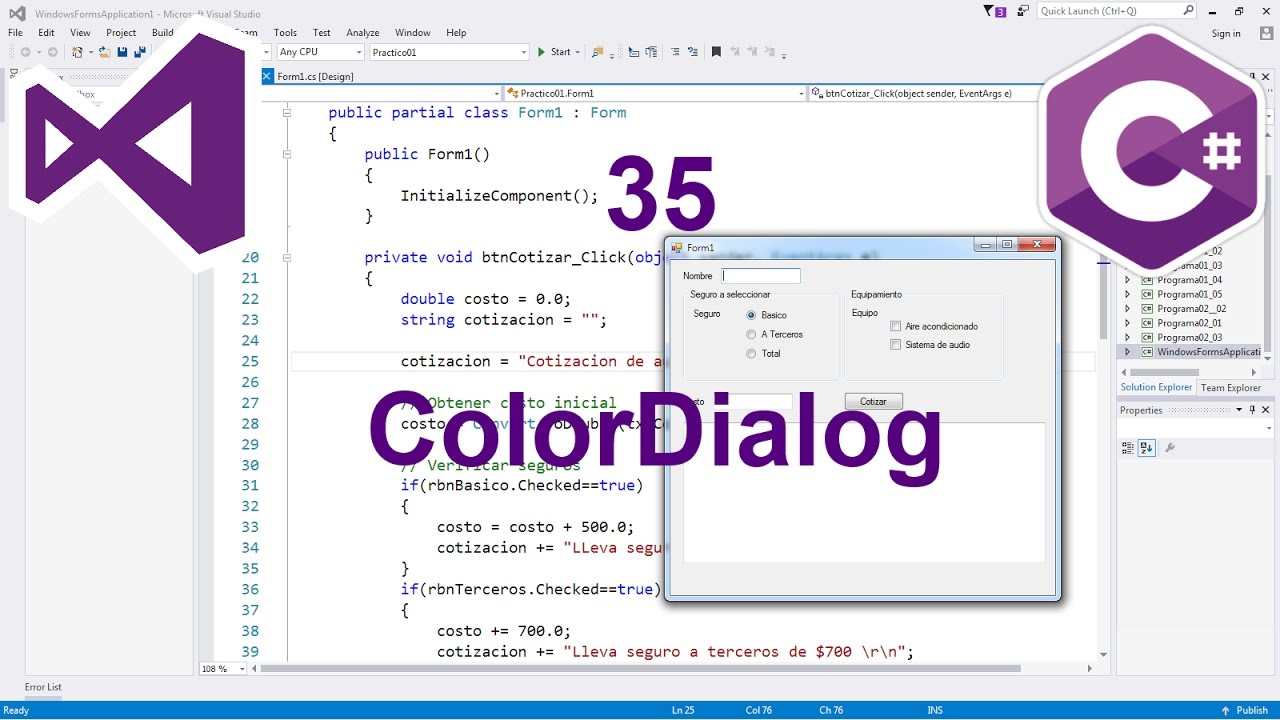Click the New Project toolbar icon

click(x=77, y=52)
